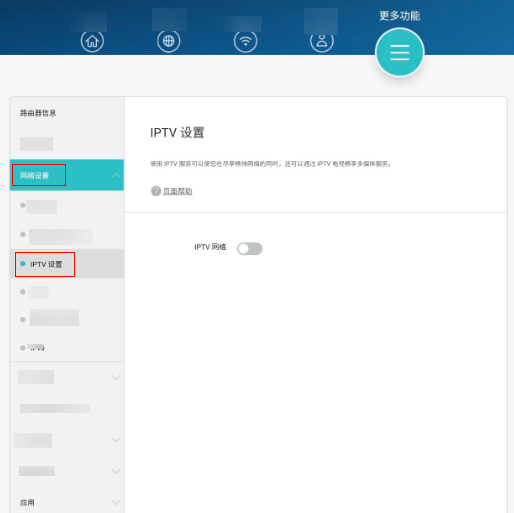Click the question mark help icon
Screen dimensions: 514x513
pyautogui.click(x=156, y=191)
